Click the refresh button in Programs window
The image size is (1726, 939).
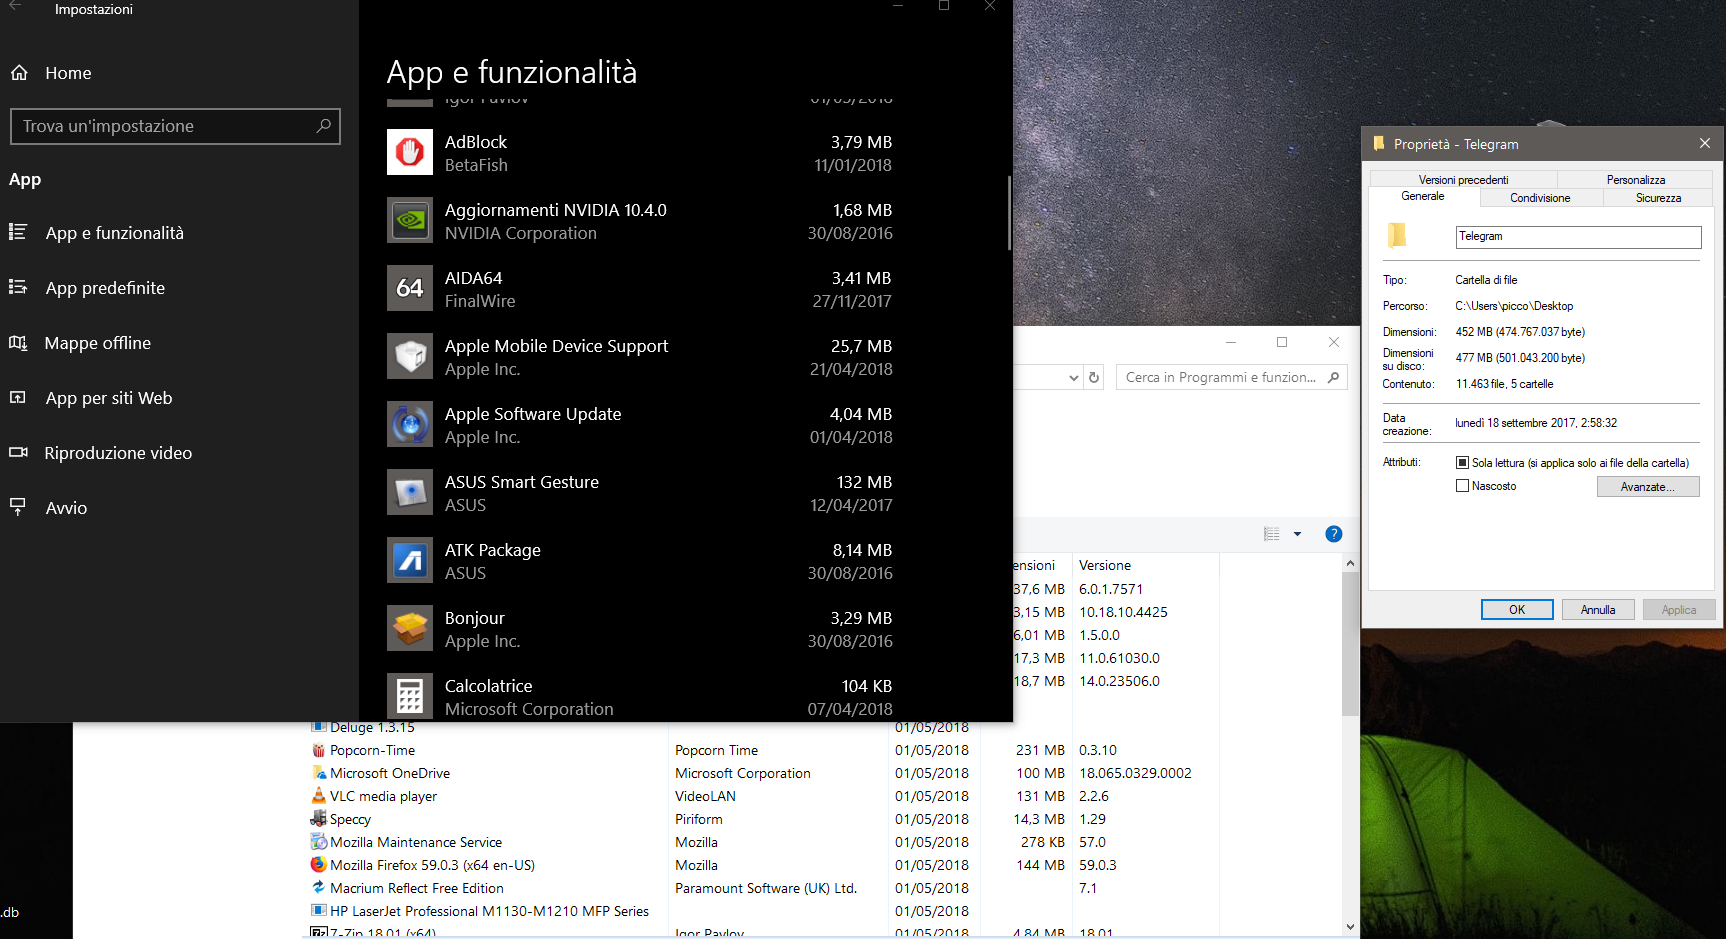[x=1094, y=377]
